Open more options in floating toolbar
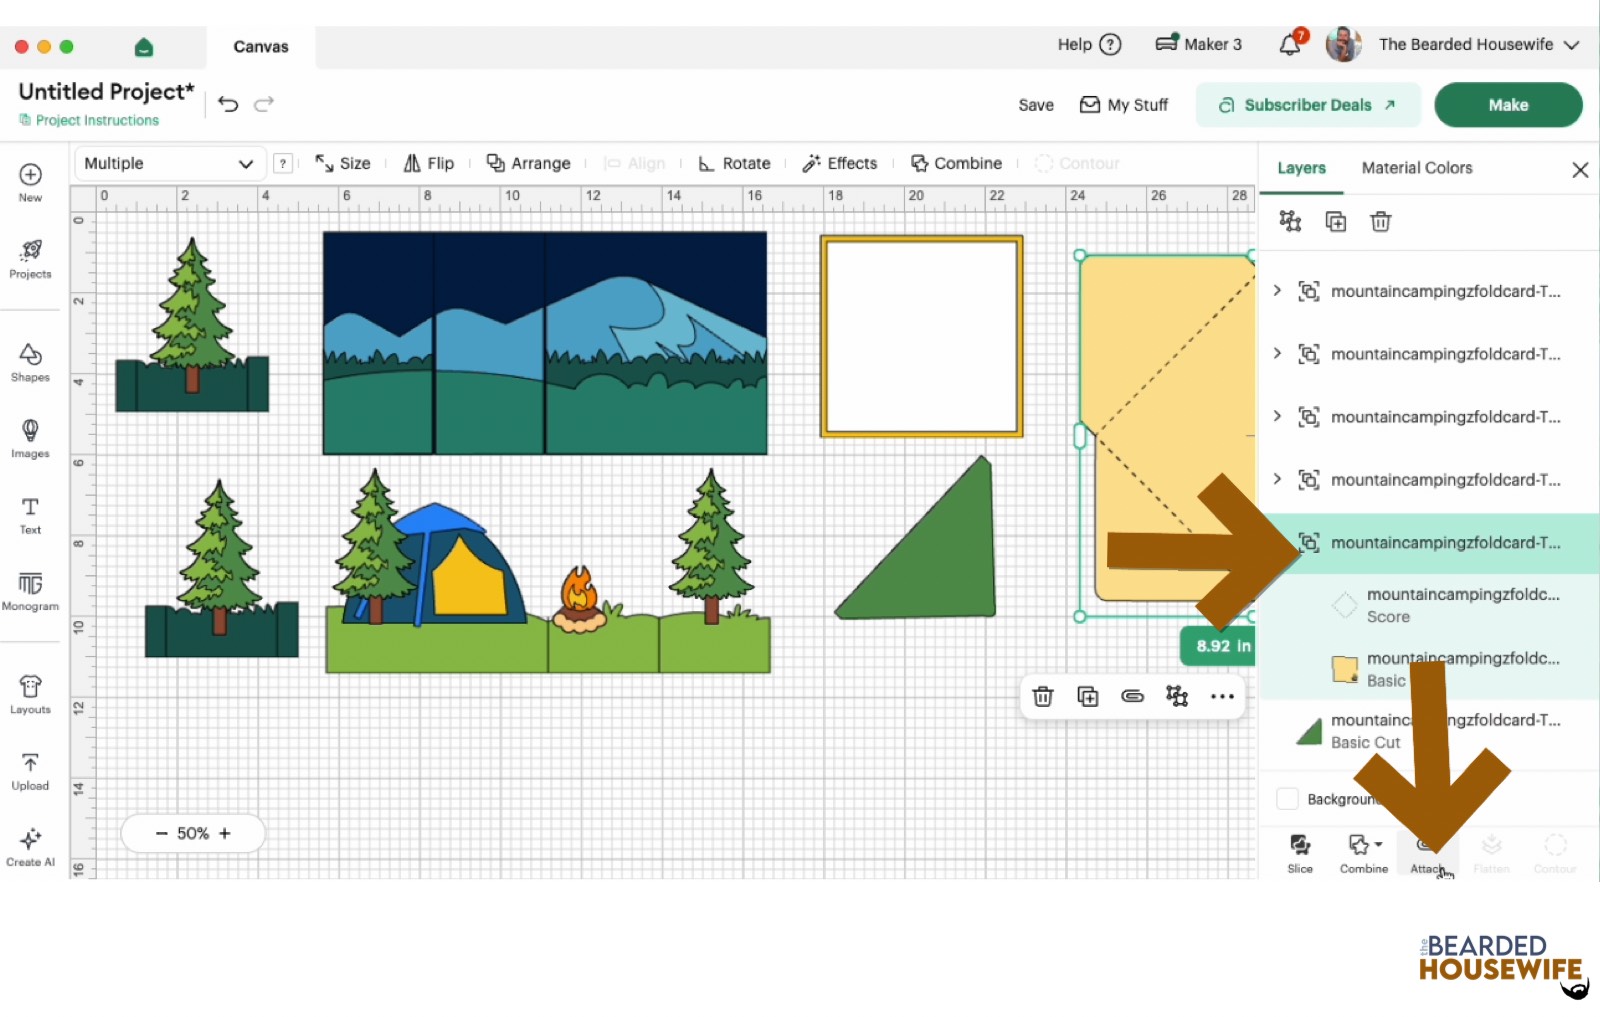This screenshot has width=1600, height=1017. click(1222, 696)
